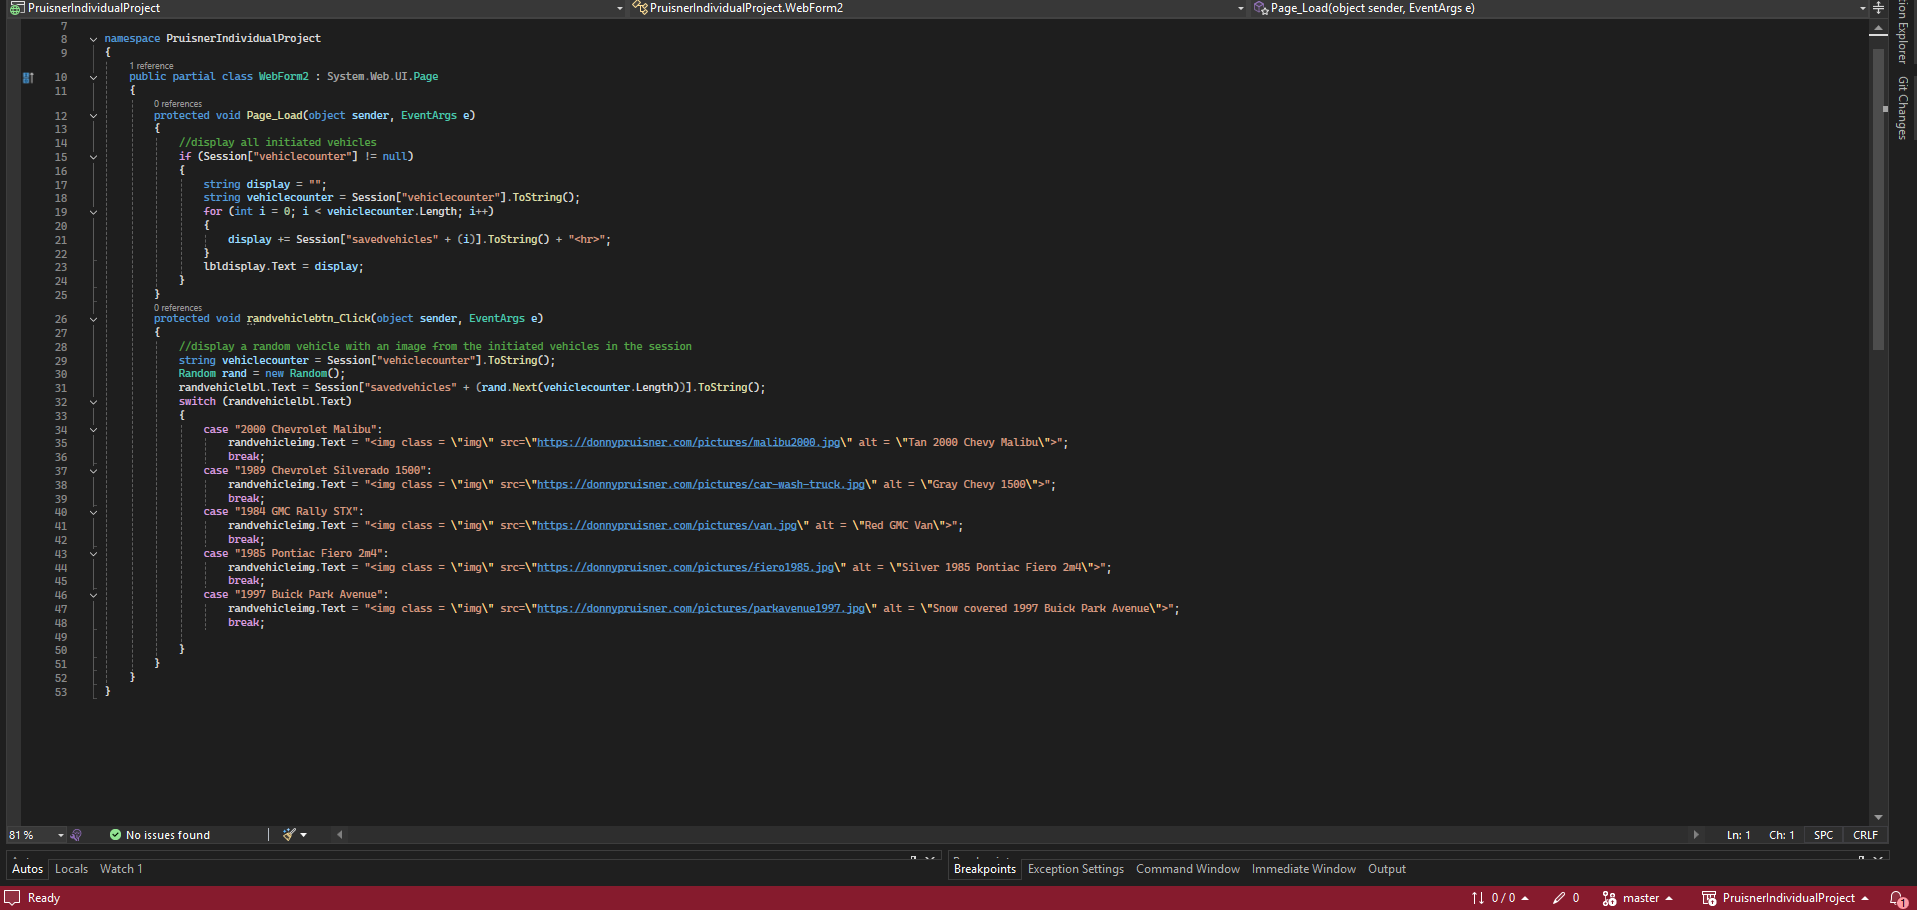Toggle the CRLF line ending indicator

(1865, 835)
